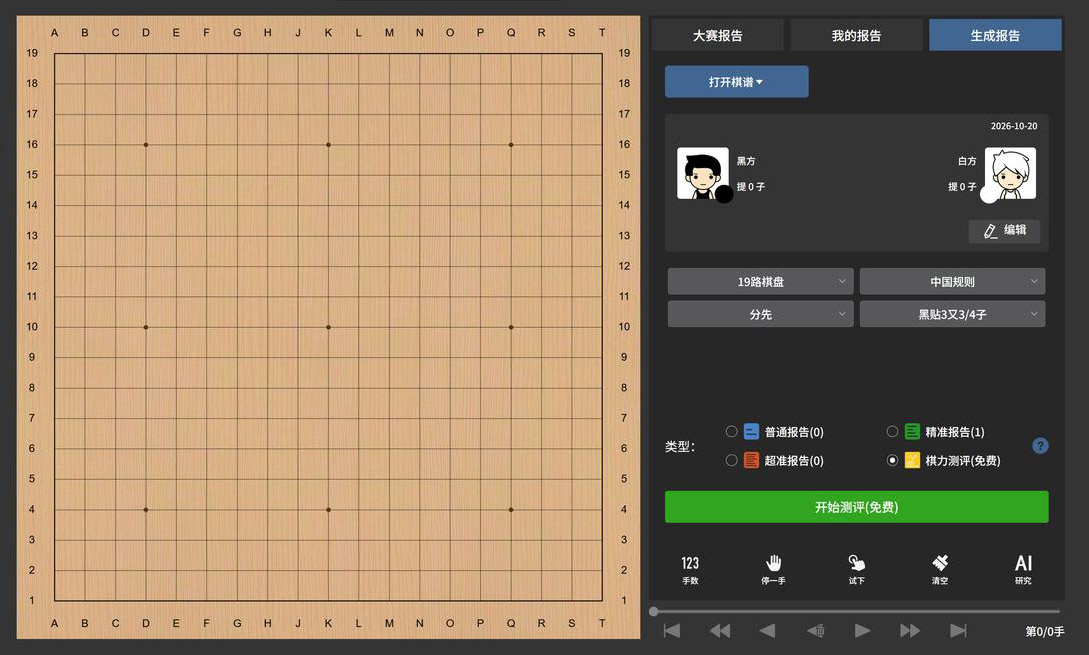1089x655 pixels.
Task: Select the 棋力测评(免费) radio option
Action: click(892, 460)
